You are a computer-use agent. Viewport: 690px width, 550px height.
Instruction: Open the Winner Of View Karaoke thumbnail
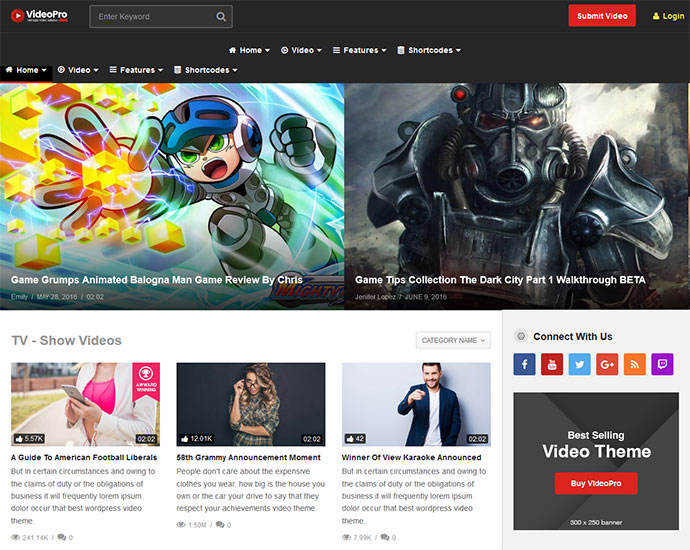(416, 404)
